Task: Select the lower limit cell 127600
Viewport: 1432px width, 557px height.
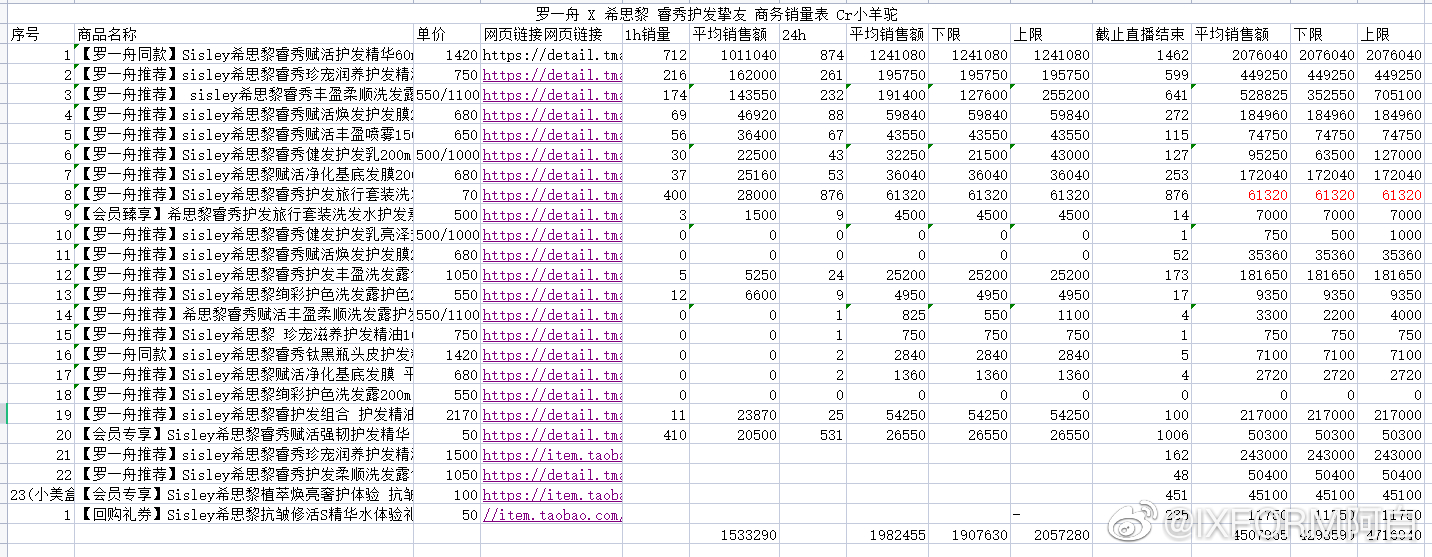Action: tap(969, 95)
